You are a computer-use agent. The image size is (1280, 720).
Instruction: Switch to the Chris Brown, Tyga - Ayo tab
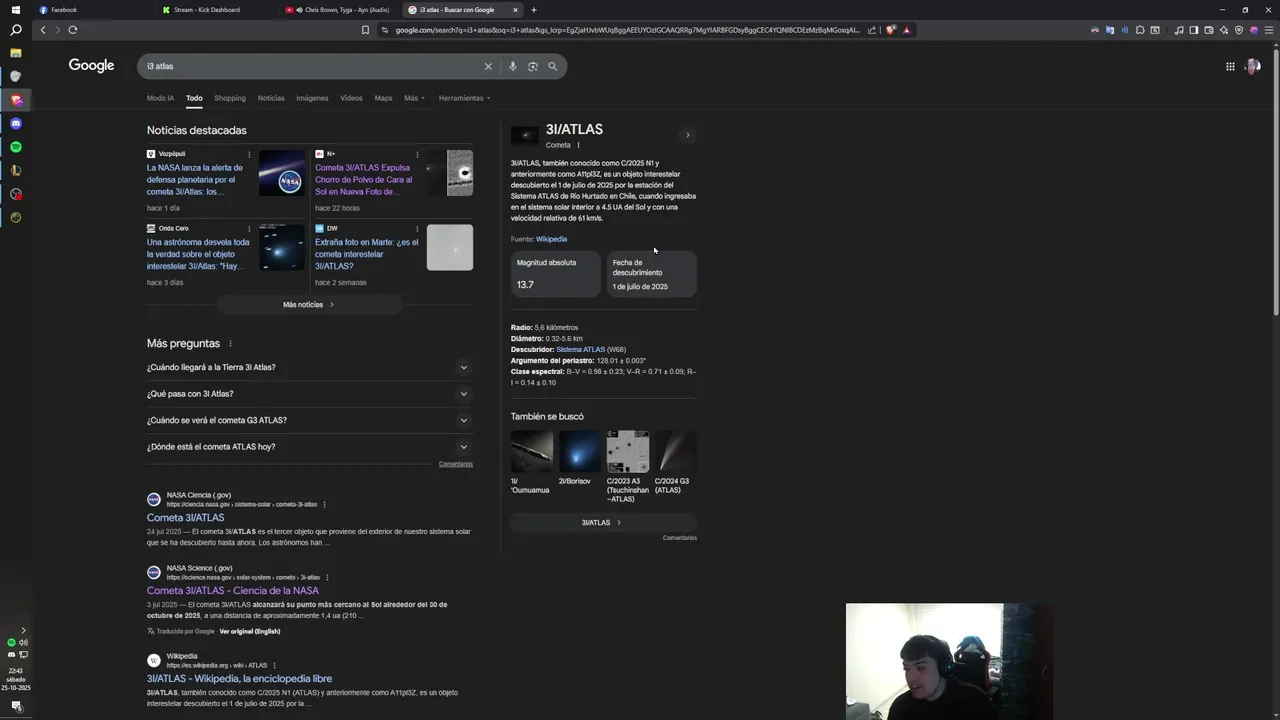(339, 10)
